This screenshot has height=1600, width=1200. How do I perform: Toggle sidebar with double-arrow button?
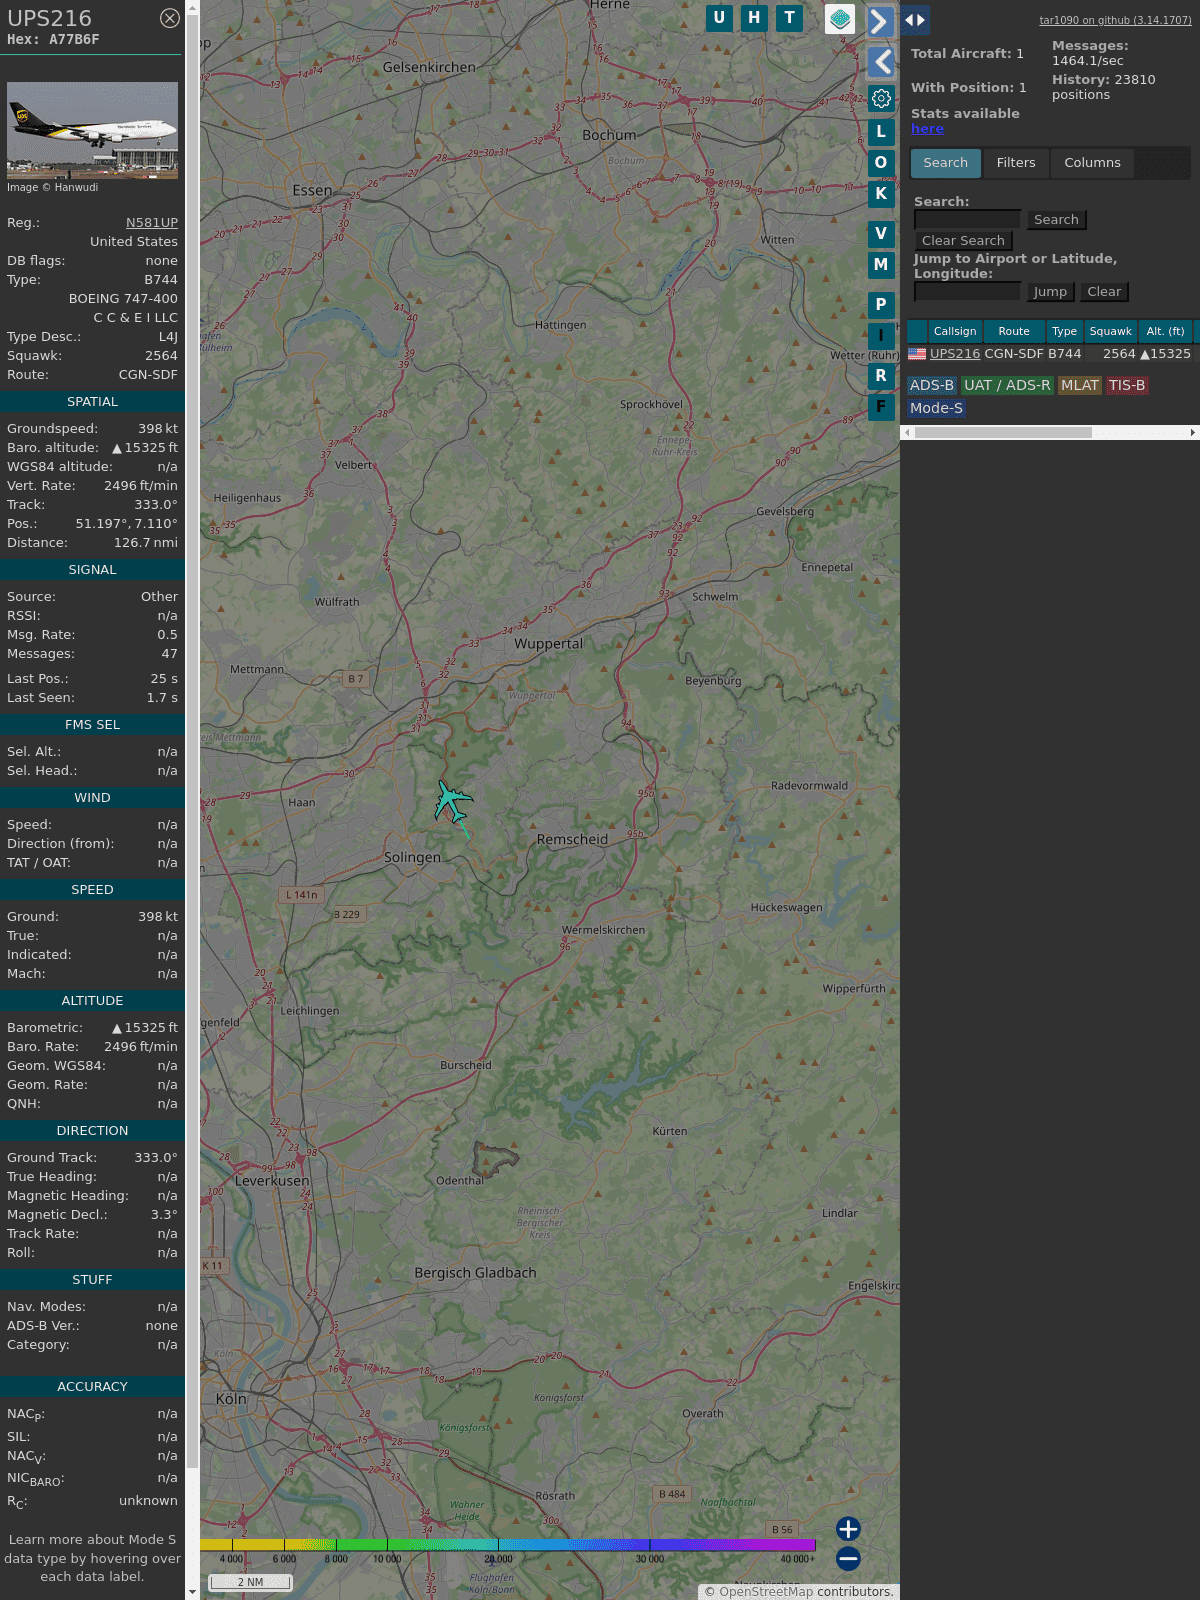tap(915, 19)
